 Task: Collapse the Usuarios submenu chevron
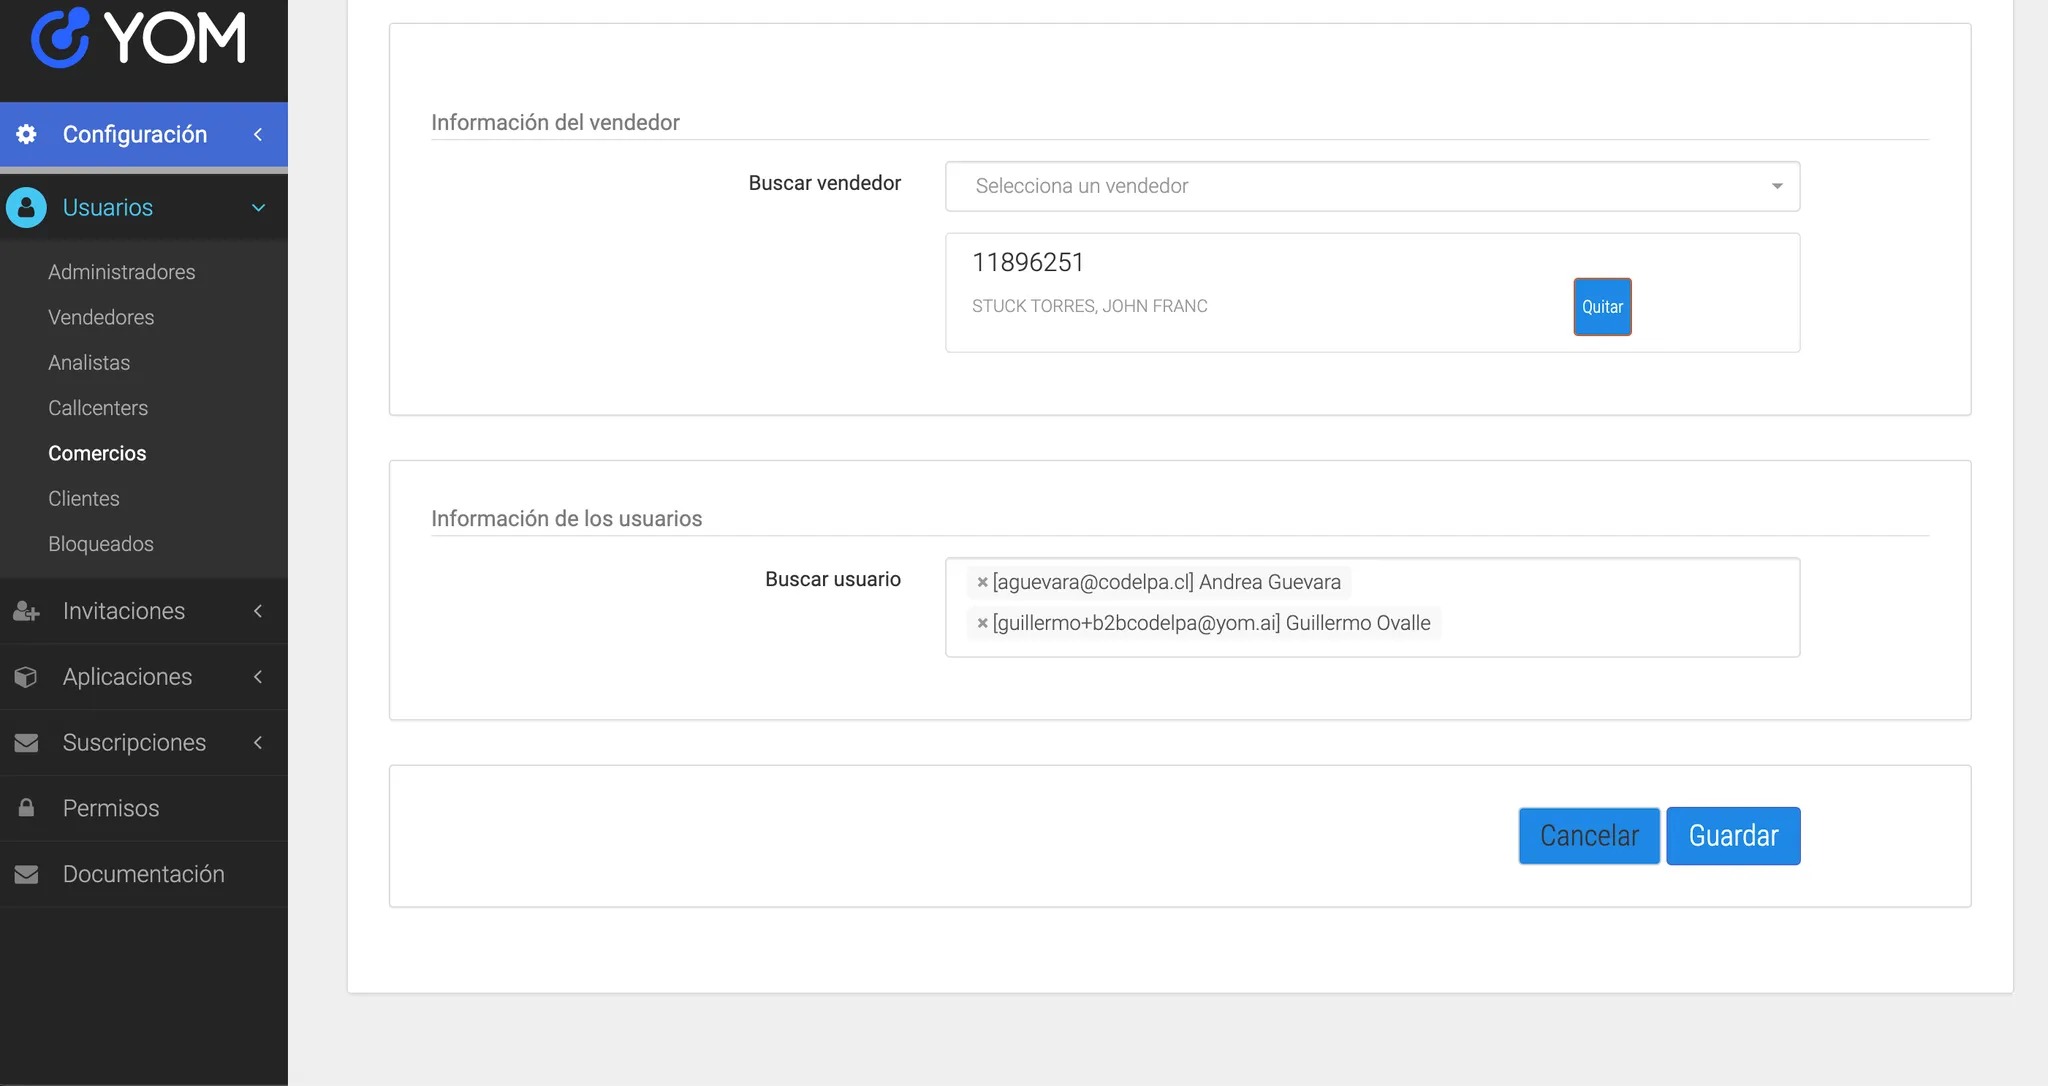tap(258, 208)
